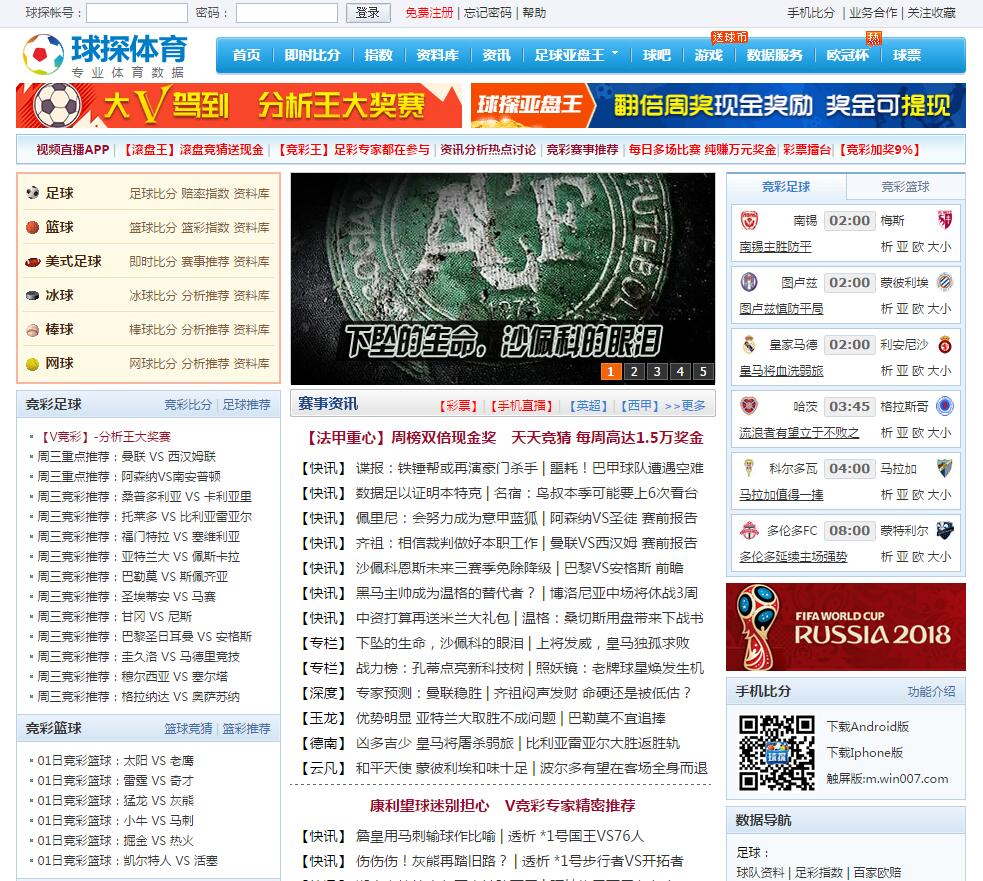Click the hockey puck icon beside 冰球
This screenshot has height=881, width=983.
pos(33,295)
